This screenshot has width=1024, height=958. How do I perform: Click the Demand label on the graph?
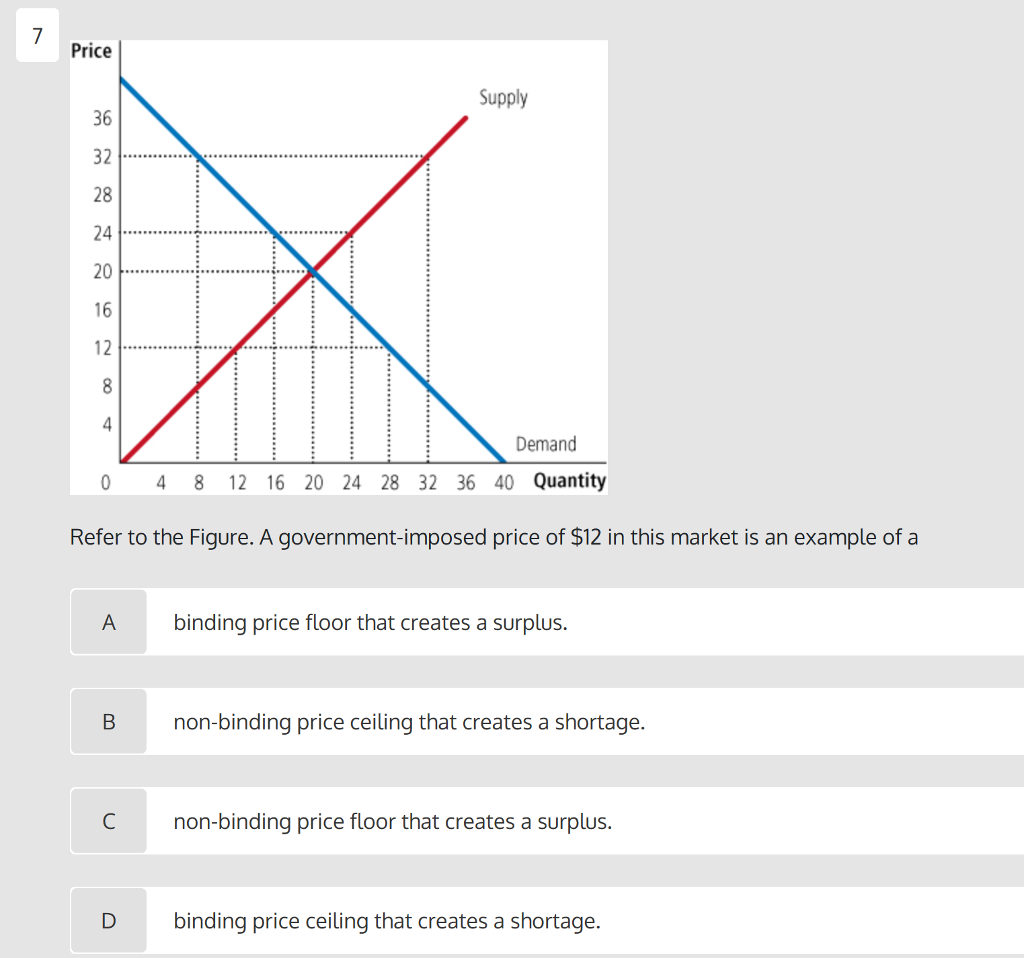546,444
